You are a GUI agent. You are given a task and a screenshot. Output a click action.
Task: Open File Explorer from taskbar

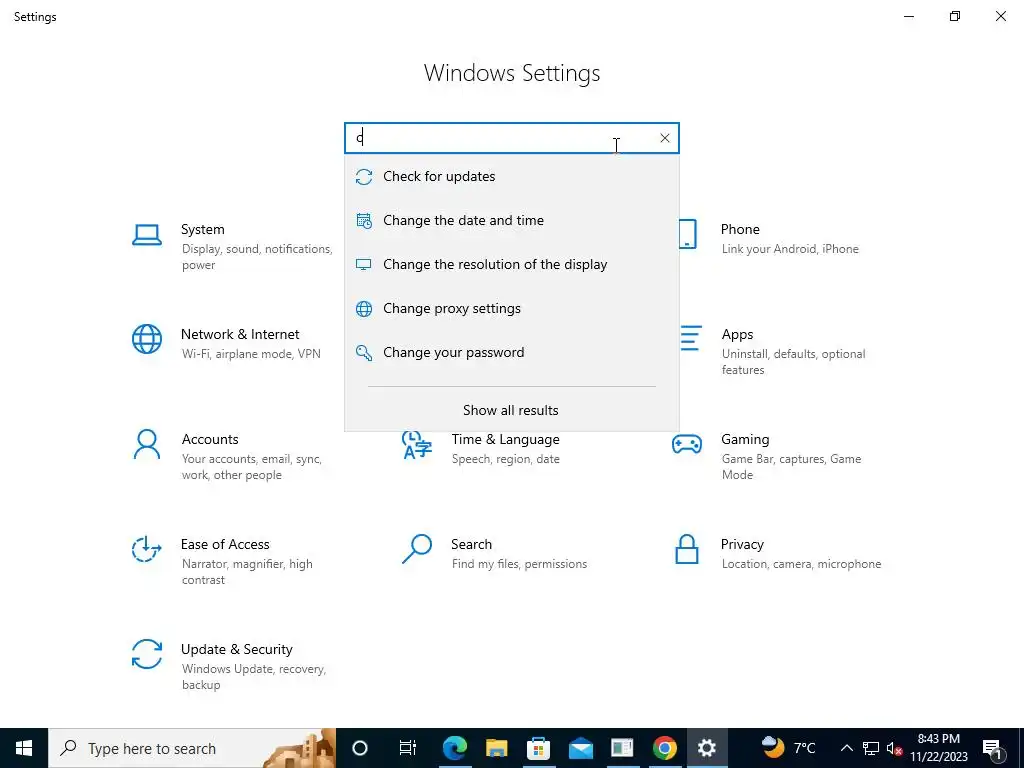pyautogui.click(x=496, y=748)
